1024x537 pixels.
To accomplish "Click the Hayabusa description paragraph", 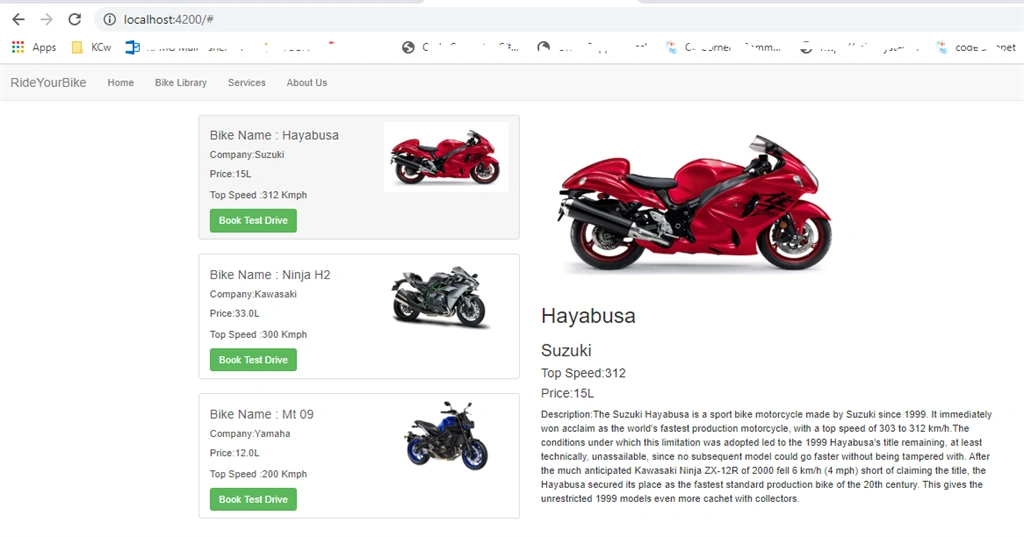I will click(x=767, y=457).
